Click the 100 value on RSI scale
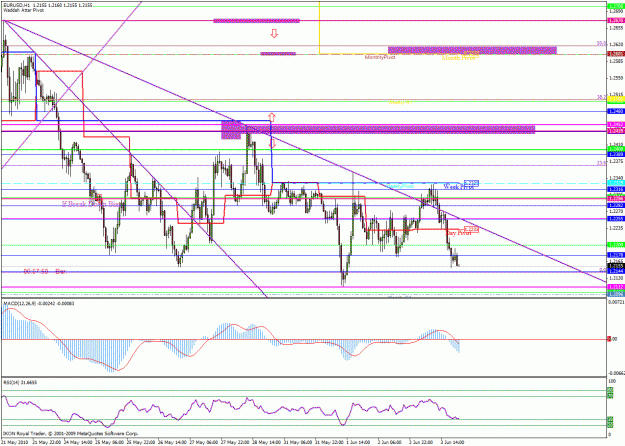625x446 pixels. 611,382
